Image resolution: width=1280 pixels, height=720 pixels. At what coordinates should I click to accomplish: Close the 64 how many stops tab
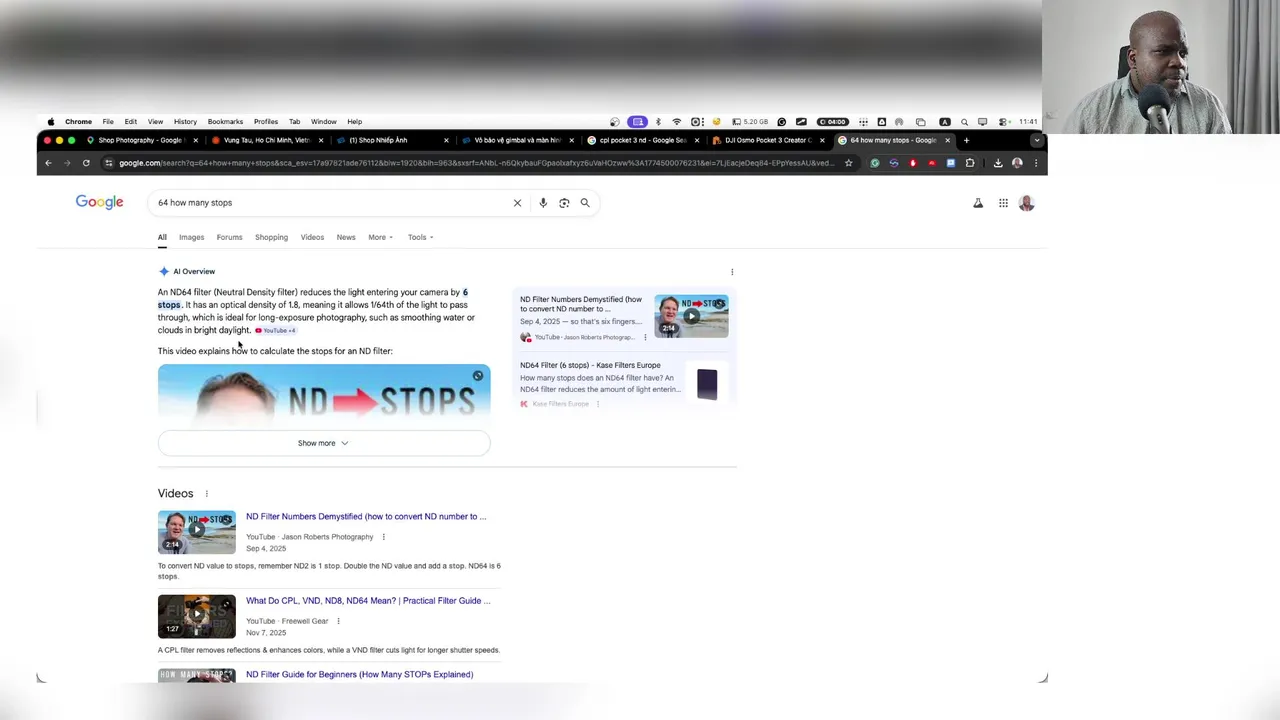coord(947,140)
